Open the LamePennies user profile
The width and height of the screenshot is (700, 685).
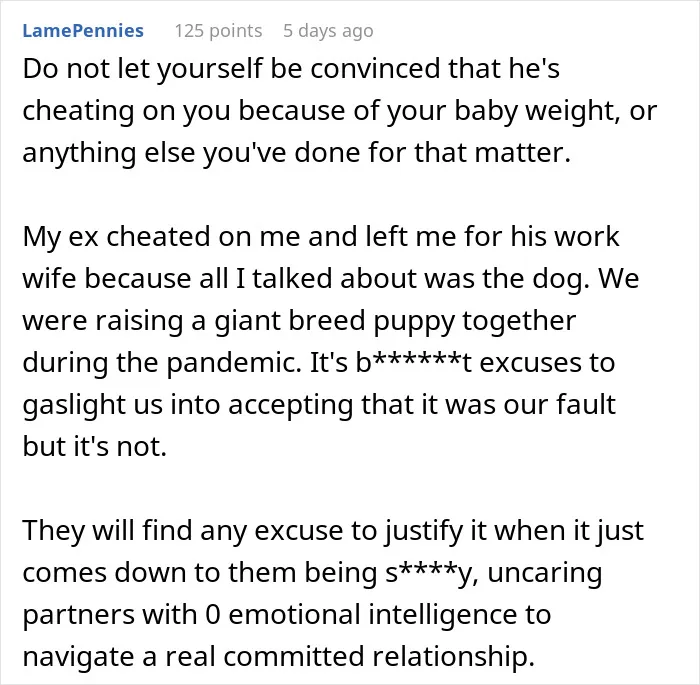pyautogui.click(x=83, y=31)
